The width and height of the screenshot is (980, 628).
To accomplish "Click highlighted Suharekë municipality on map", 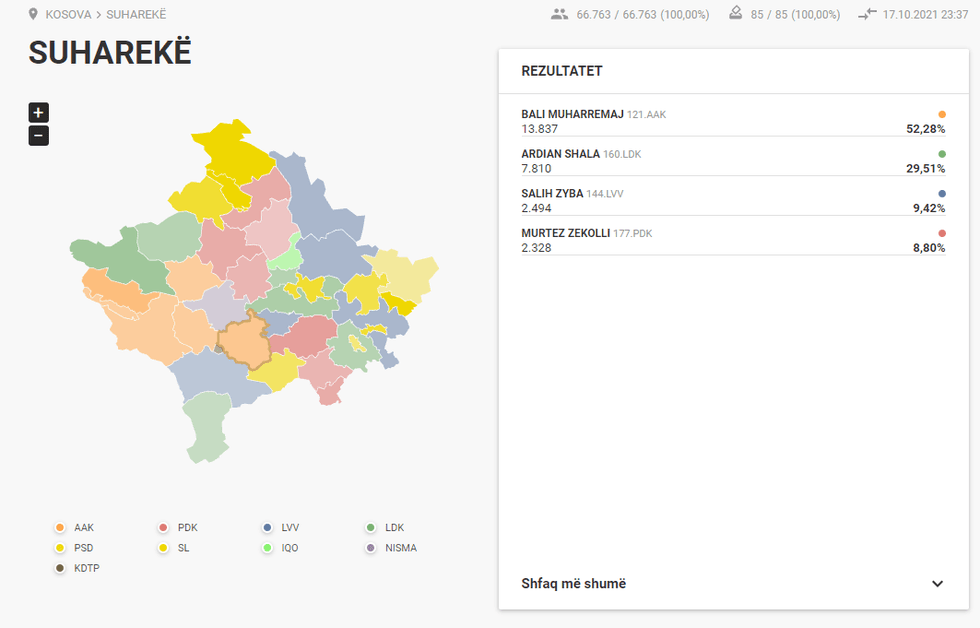I will coord(242,343).
